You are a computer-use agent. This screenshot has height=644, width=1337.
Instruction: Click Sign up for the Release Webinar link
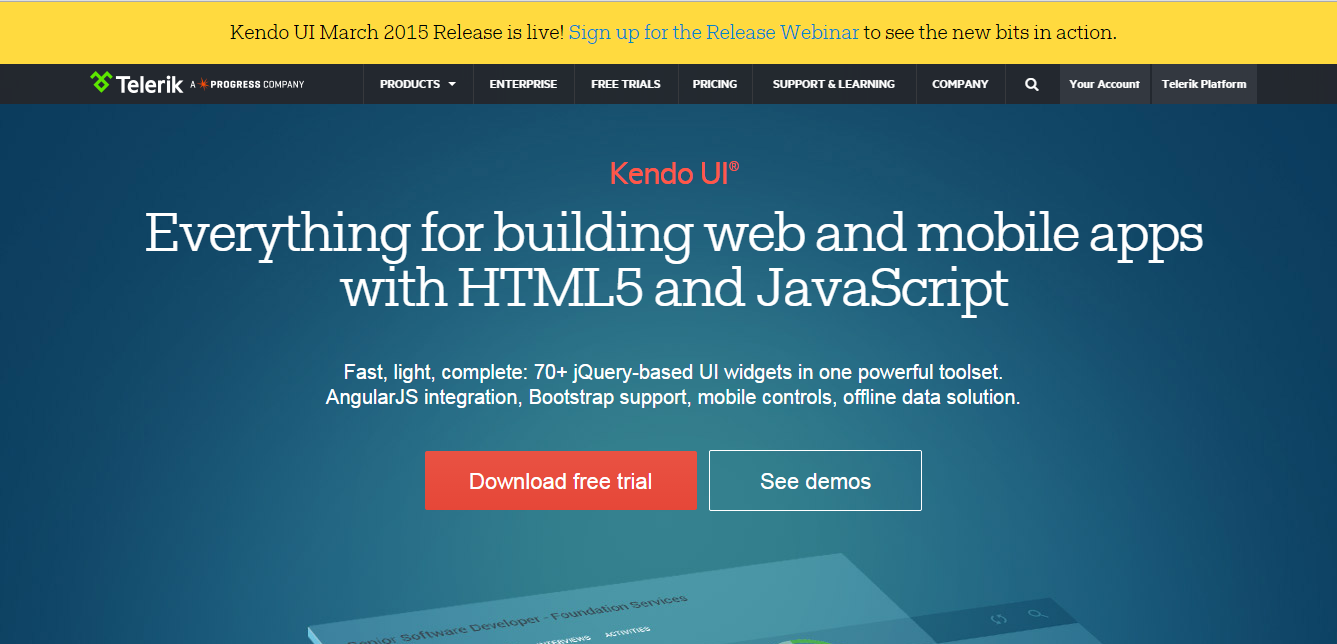pyautogui.click(x=714, y=32)
